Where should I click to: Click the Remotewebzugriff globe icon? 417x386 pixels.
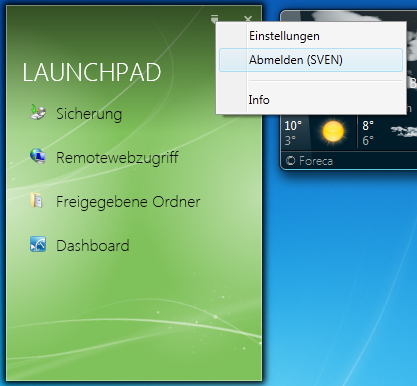click(38, 156)
